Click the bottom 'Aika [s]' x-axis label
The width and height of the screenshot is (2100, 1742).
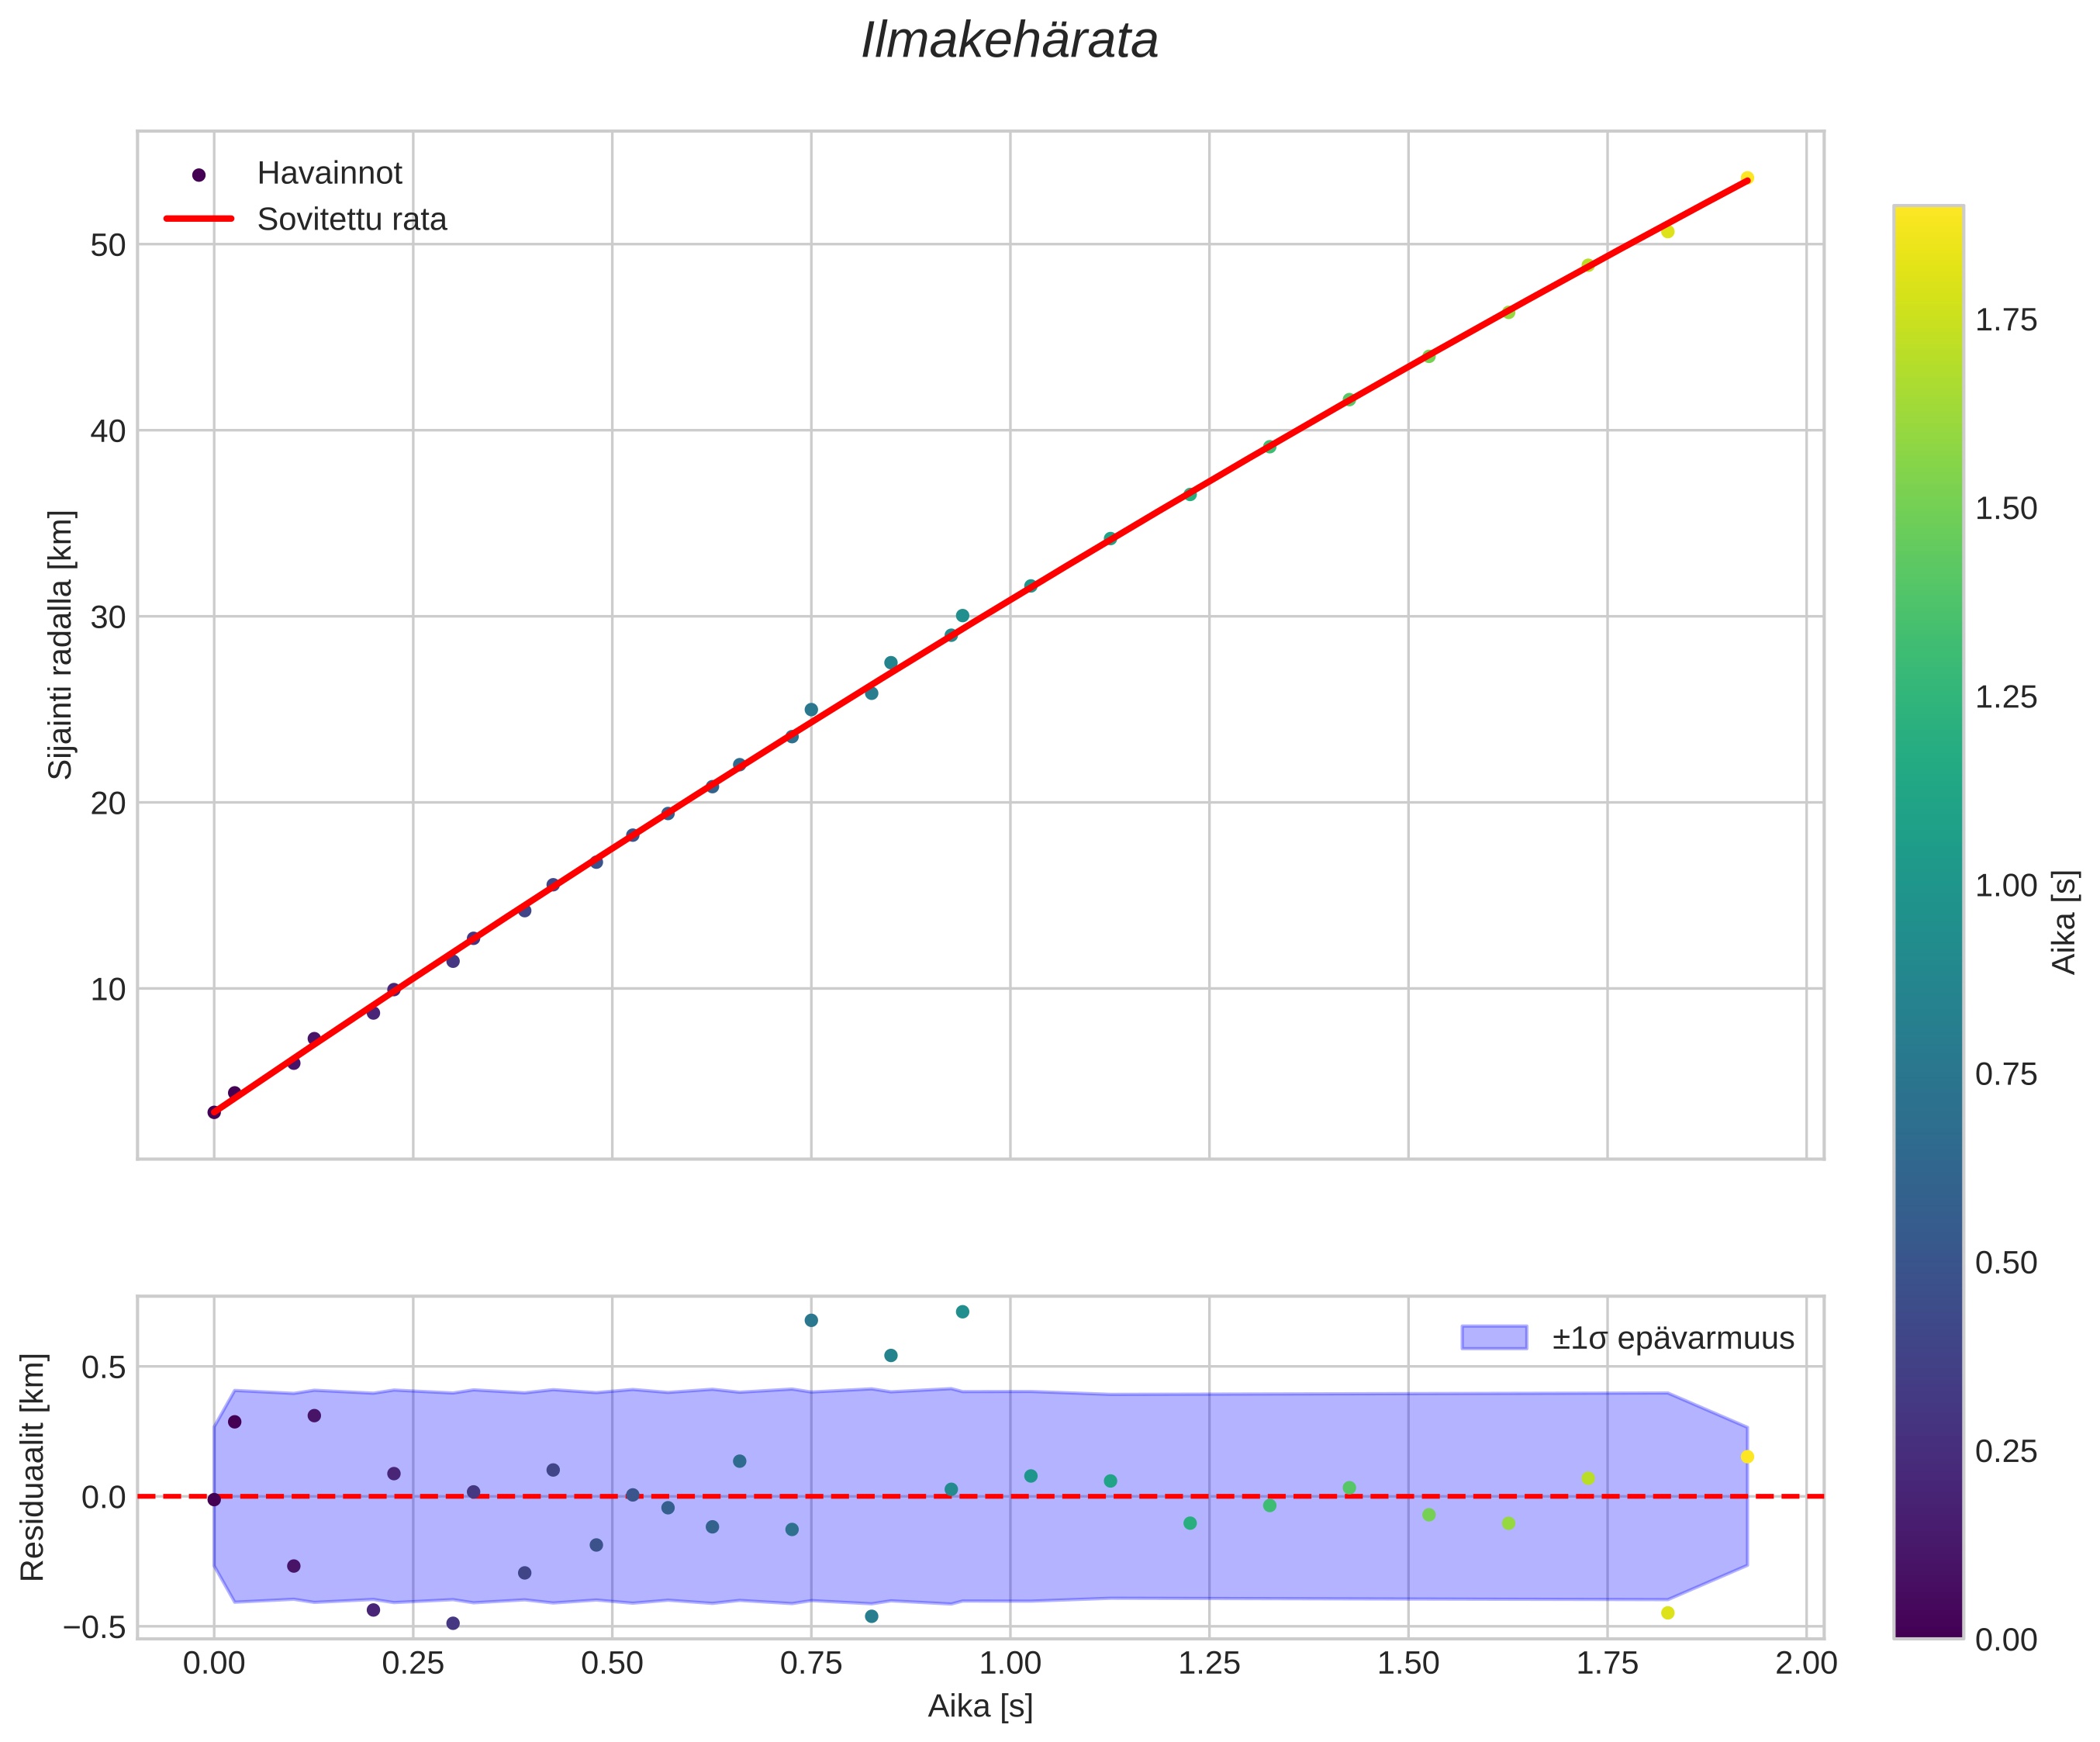[980, 1707]
